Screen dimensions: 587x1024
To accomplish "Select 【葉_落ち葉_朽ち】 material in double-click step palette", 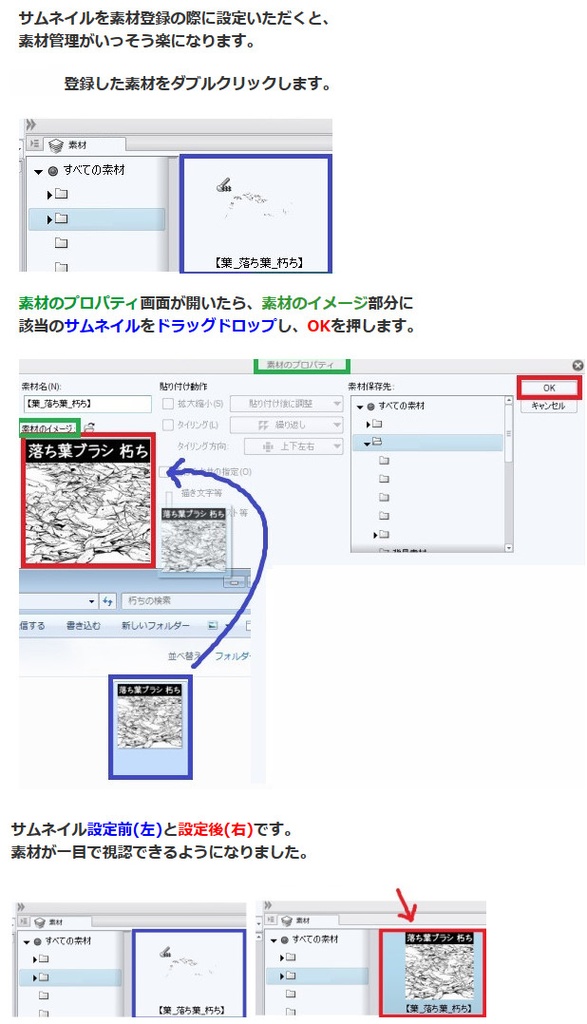I will (x=256, y=215).
